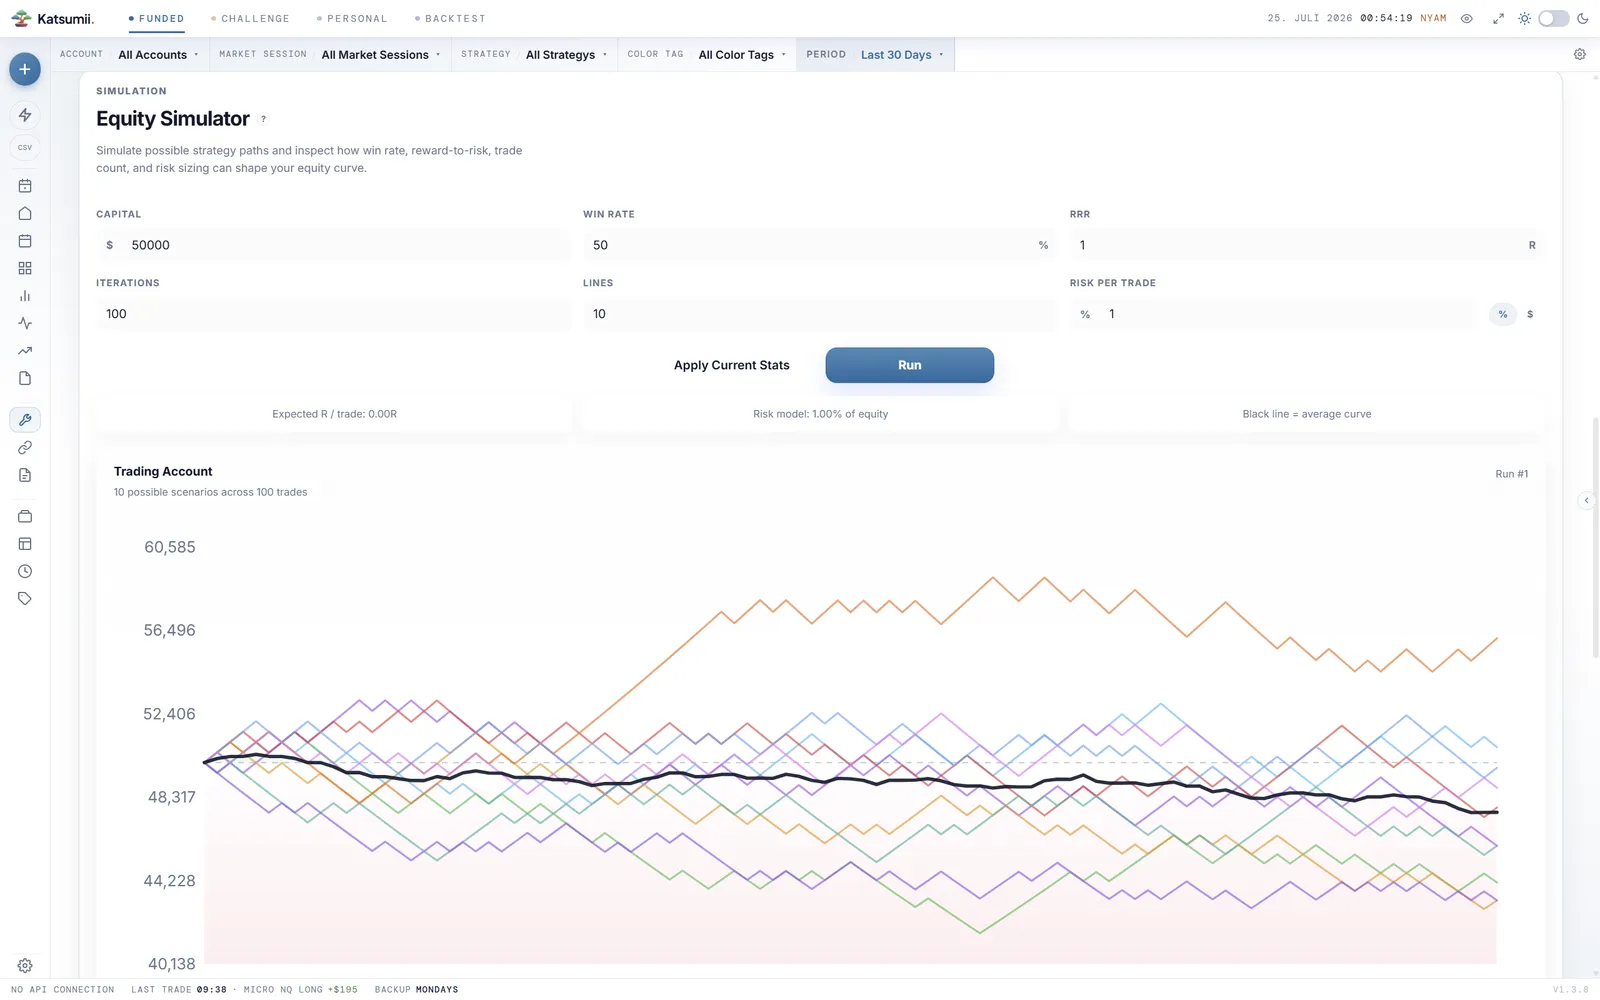Open the briefcase icon in sidebar

pyautogui.click(x=25, y=516)
